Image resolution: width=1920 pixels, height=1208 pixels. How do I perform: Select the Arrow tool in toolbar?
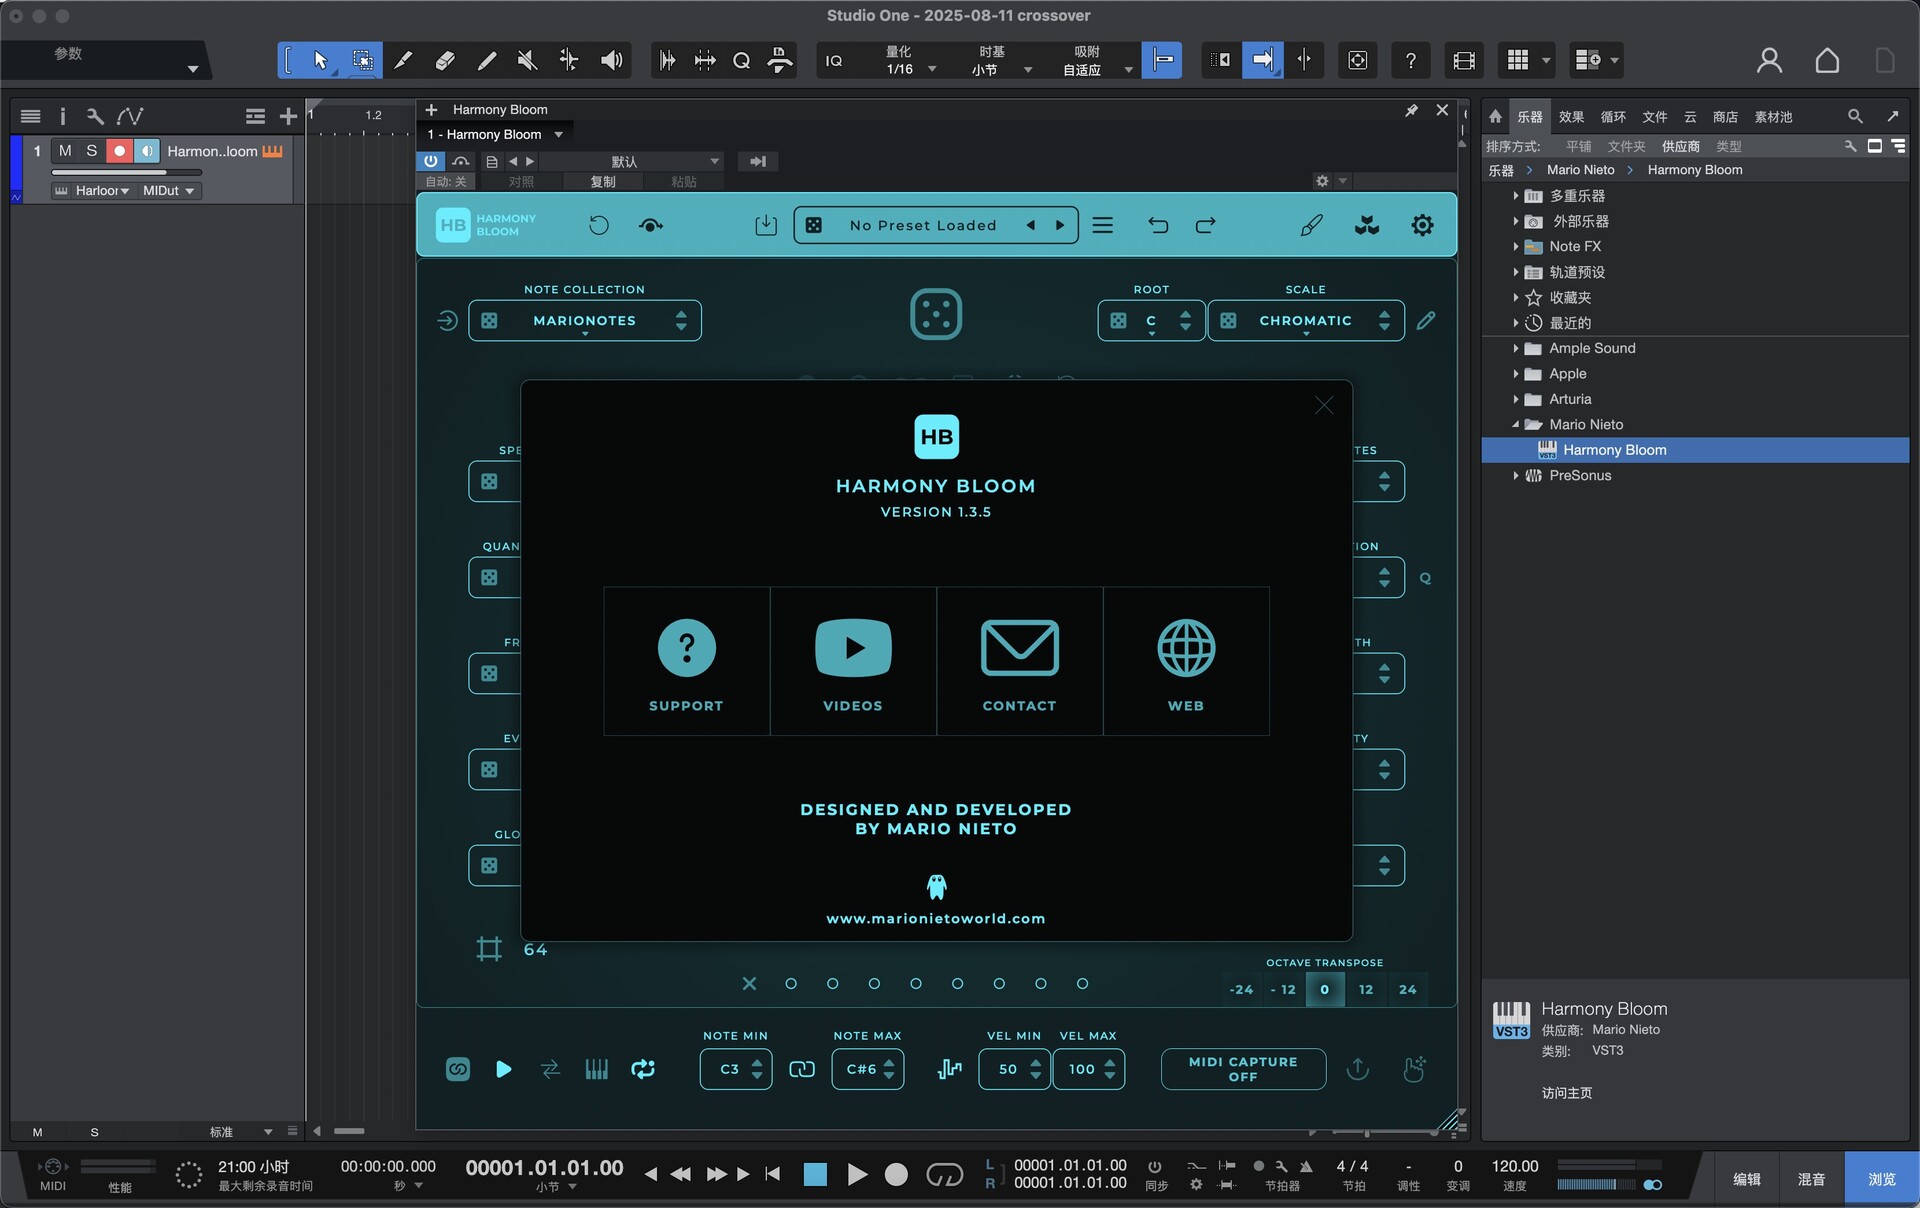320,61
